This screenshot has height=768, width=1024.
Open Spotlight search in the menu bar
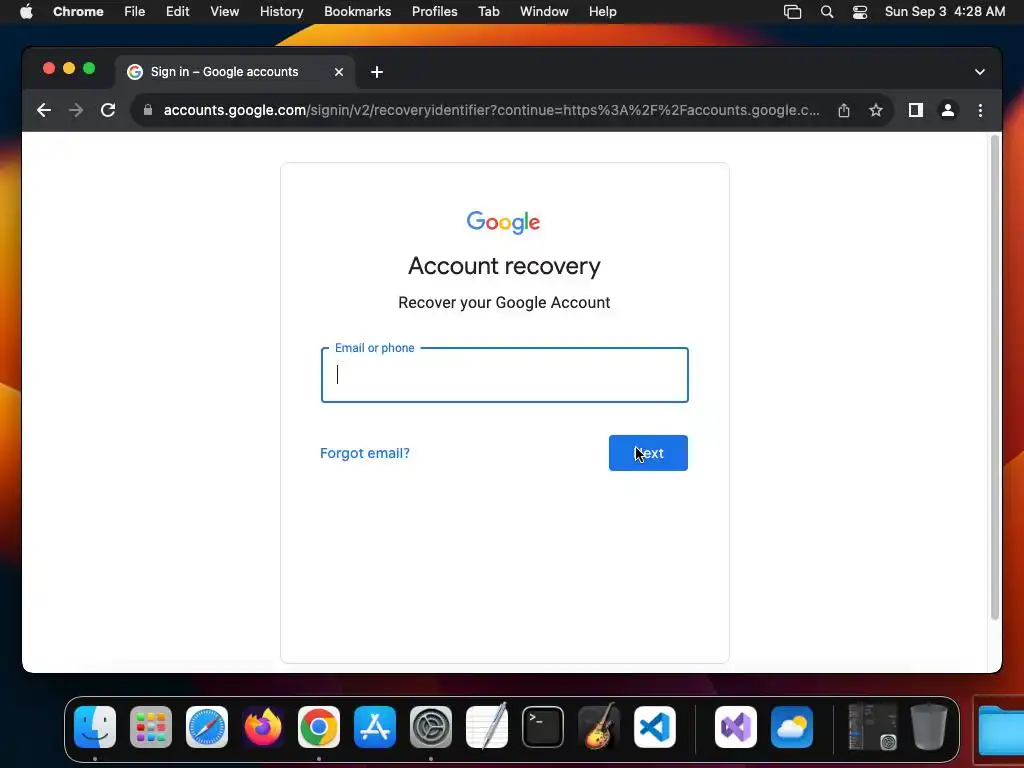[827, 12]
